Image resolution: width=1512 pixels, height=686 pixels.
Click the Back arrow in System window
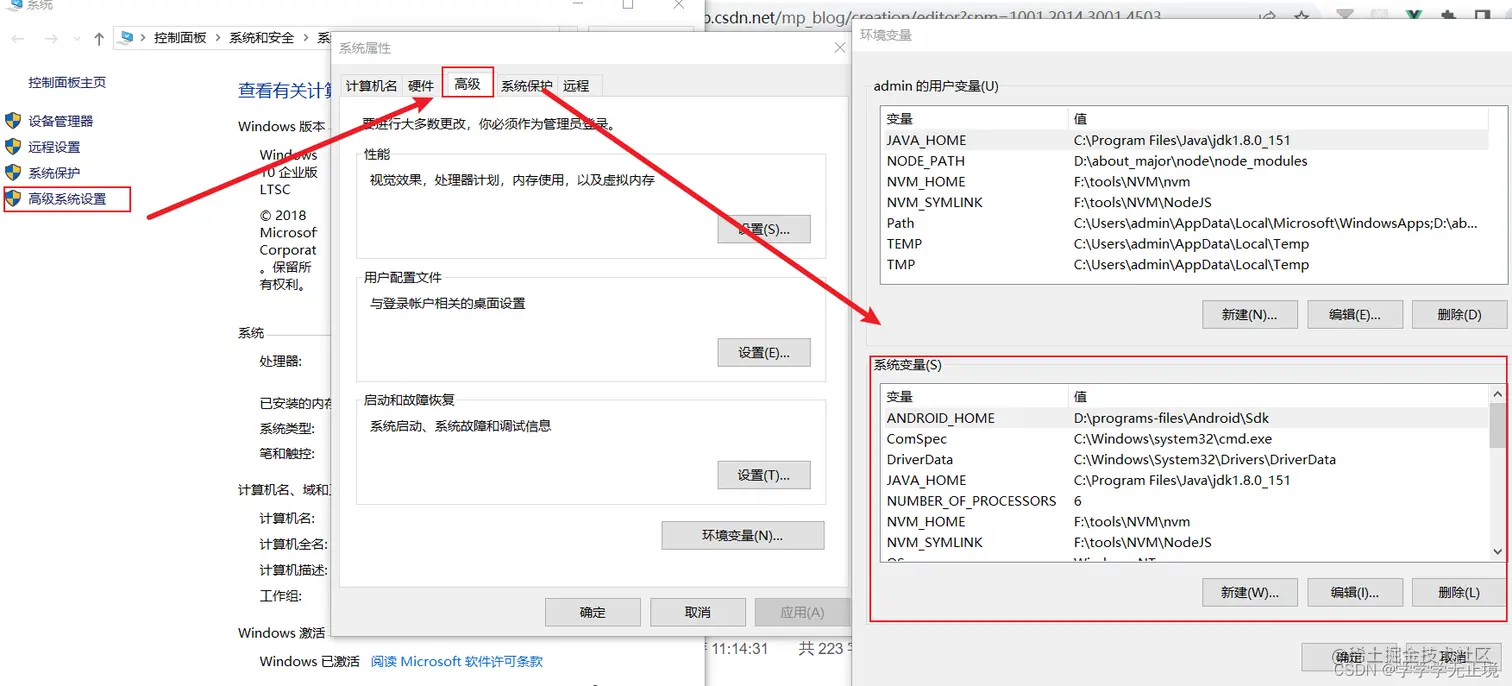pos(19,38)
